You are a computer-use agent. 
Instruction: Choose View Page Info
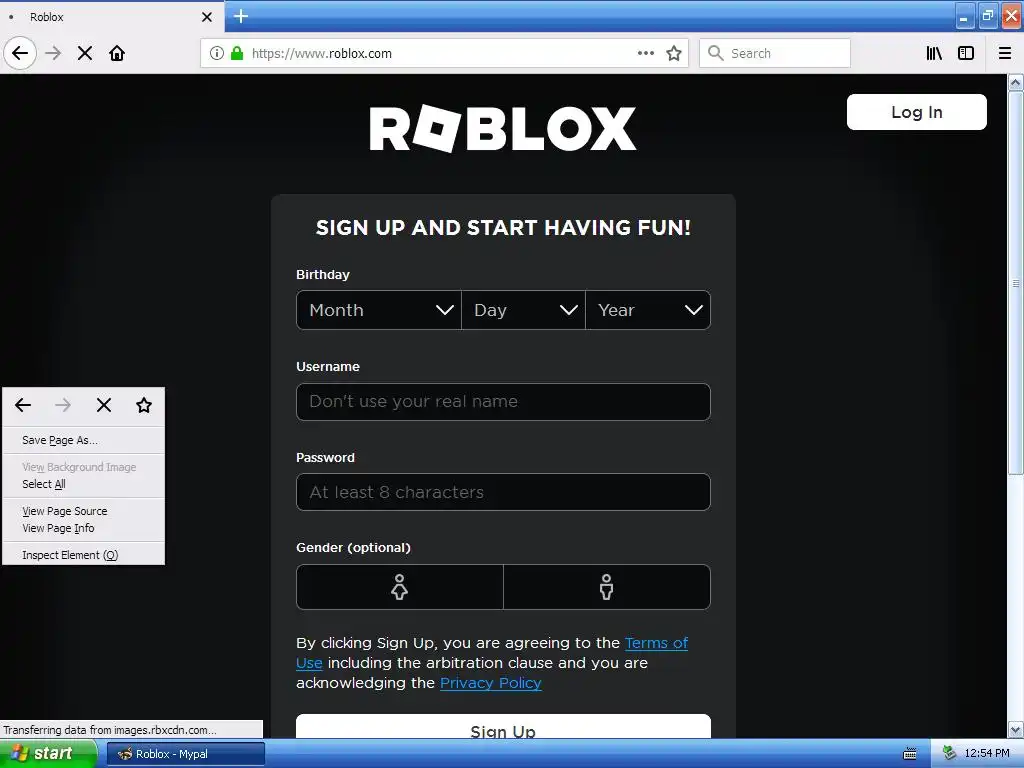pos(84,528)
